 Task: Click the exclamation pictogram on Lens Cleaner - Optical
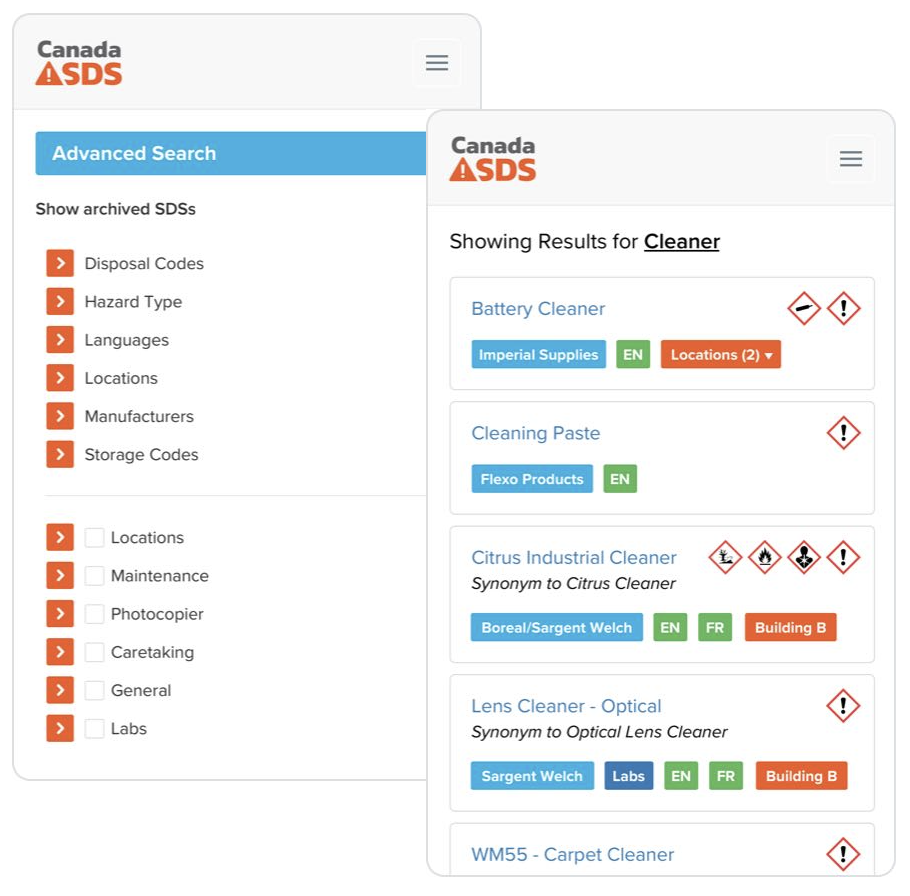pos(842,706)
